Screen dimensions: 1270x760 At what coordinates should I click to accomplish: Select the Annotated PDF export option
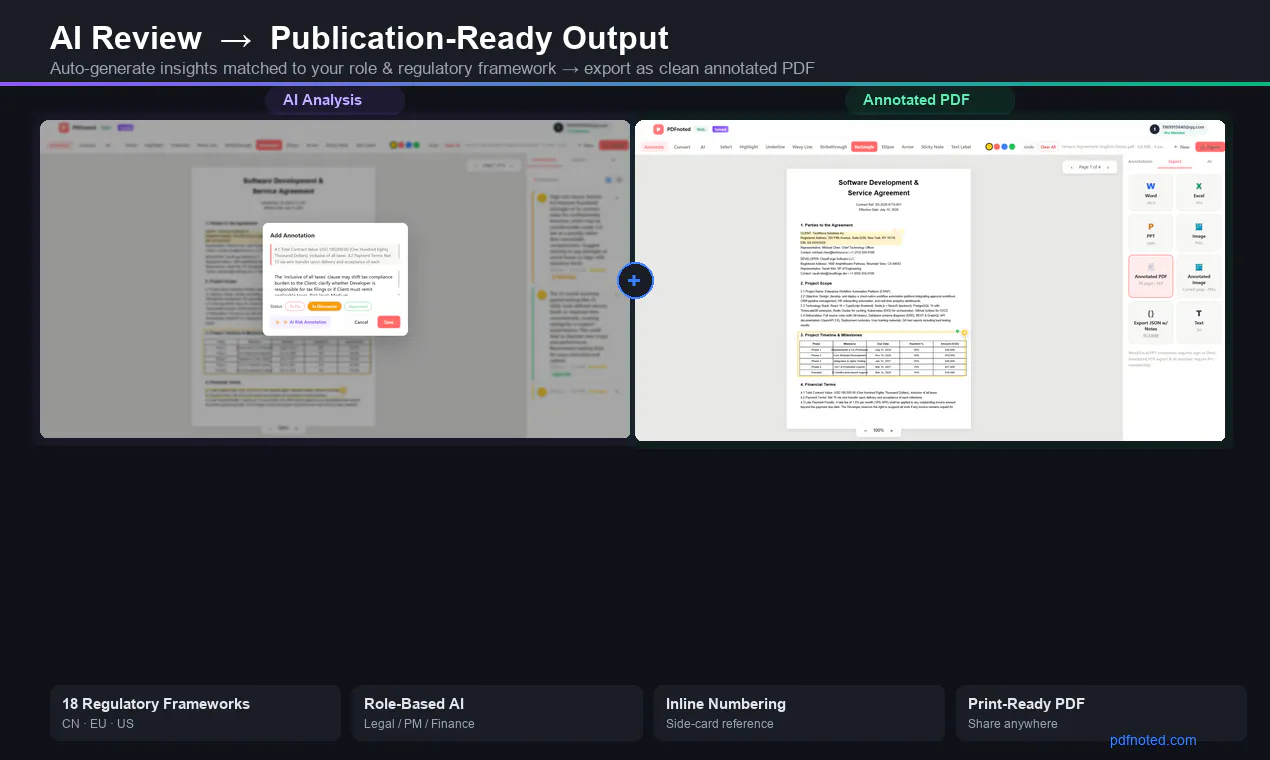(1150, 276)
